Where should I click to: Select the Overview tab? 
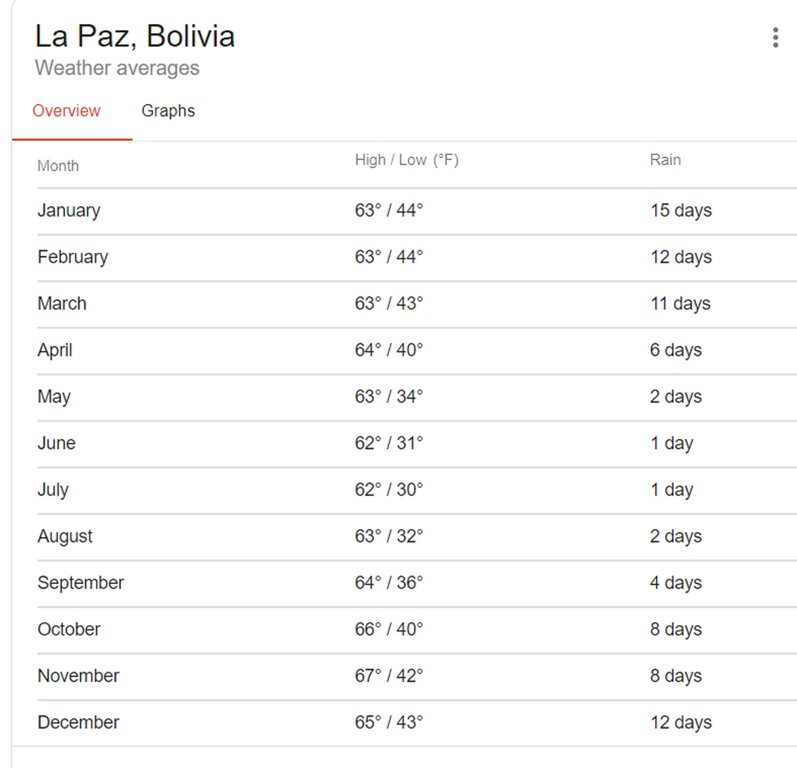coord(66,111)
